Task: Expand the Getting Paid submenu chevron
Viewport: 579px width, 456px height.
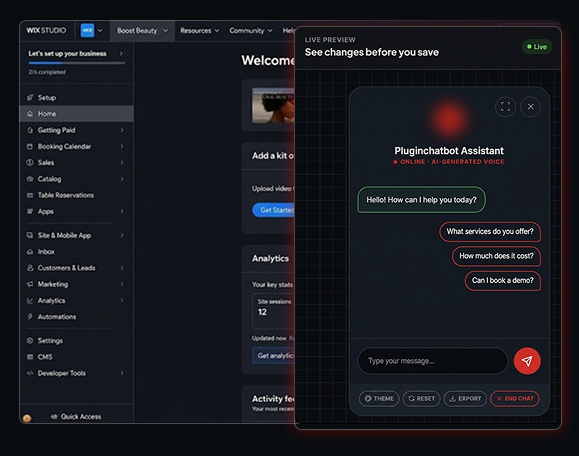Action: (x=121, y=130)
